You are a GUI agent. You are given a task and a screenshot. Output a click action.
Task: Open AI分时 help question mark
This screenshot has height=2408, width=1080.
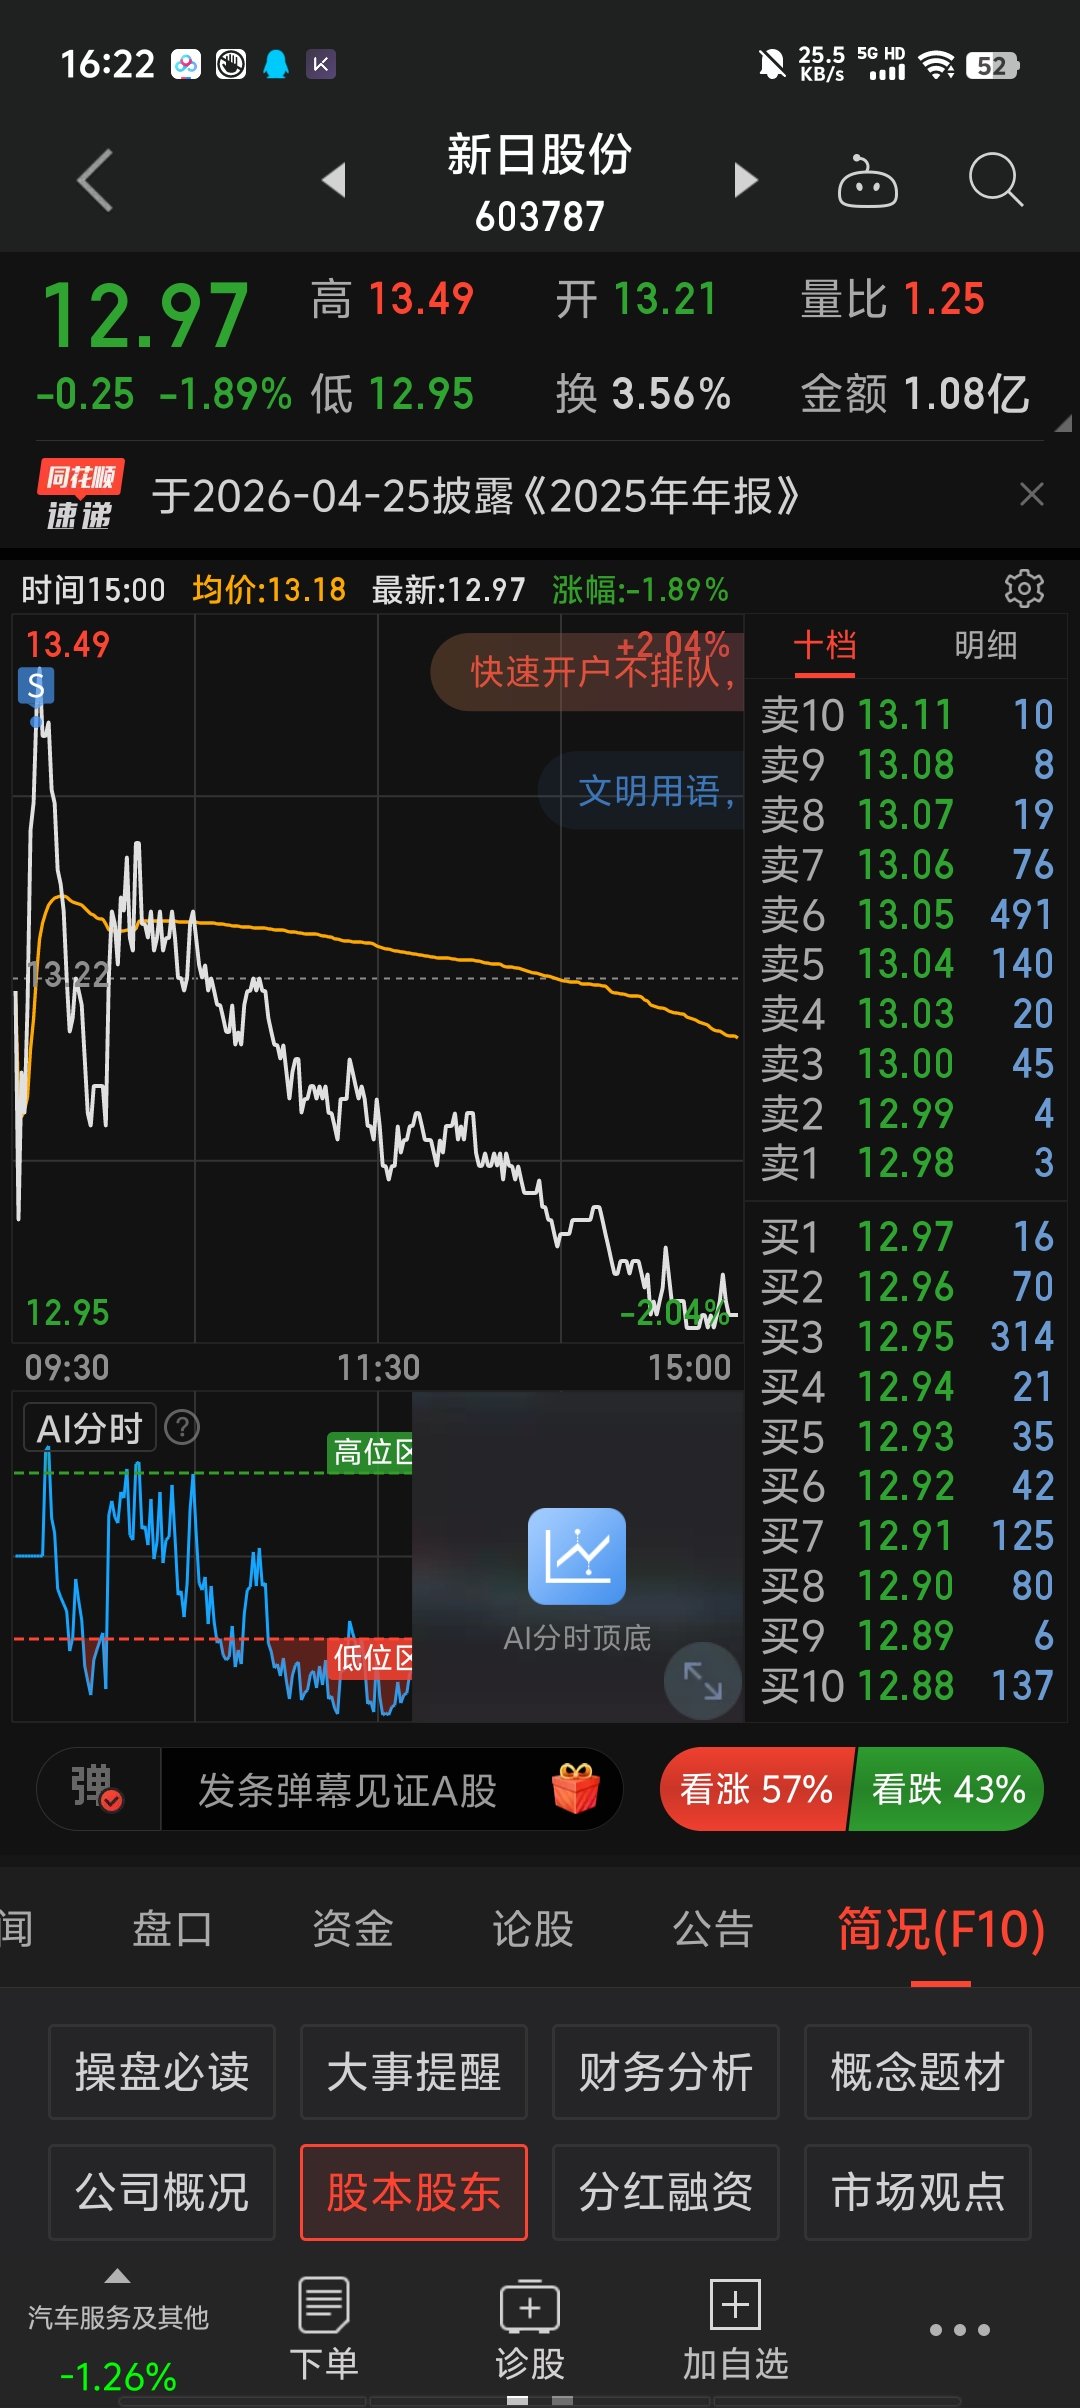point(182,1427)
